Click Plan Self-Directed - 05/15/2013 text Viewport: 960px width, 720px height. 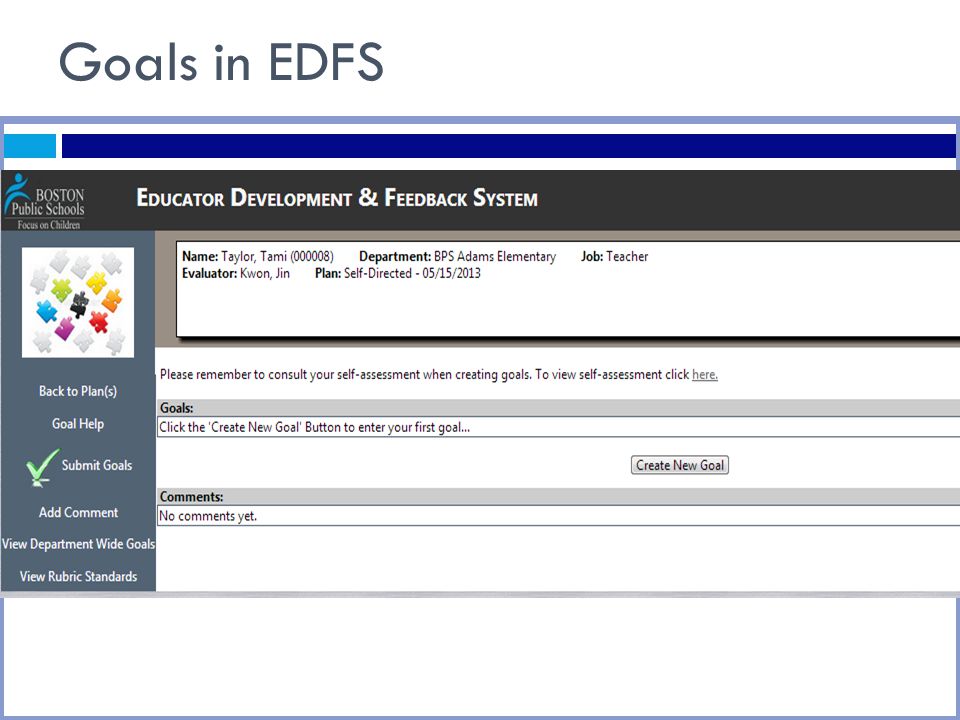(398, 273)
